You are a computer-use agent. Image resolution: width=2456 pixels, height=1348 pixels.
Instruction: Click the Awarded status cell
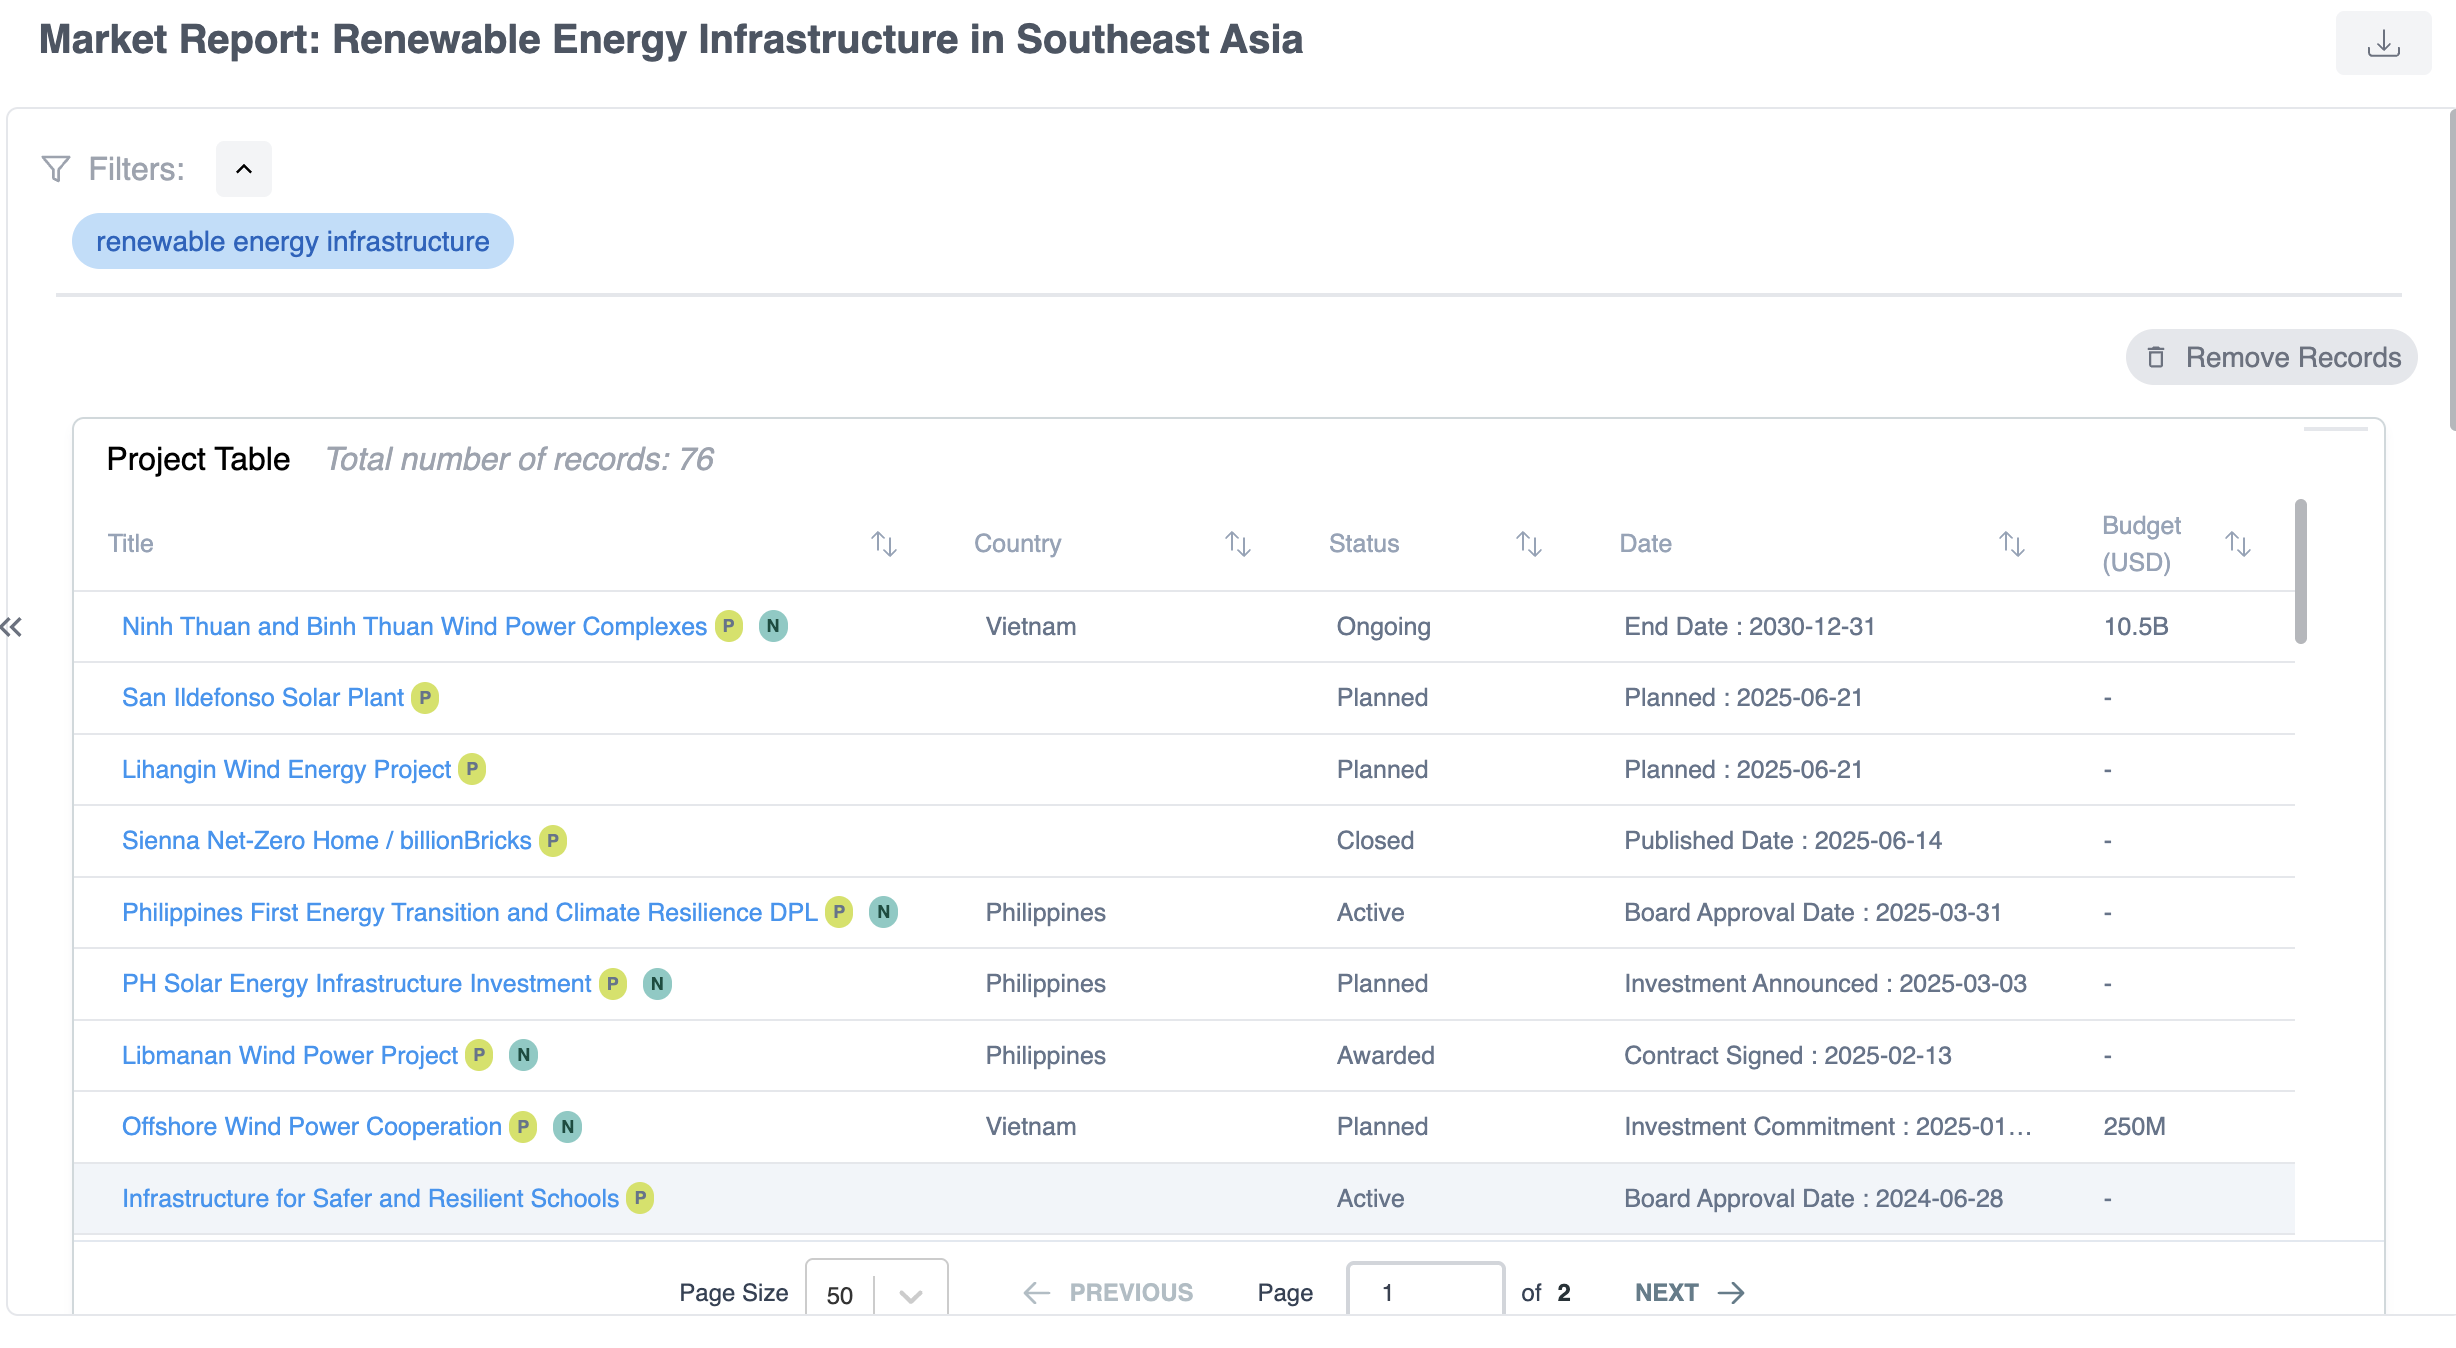click(x=1385, y=1055)
